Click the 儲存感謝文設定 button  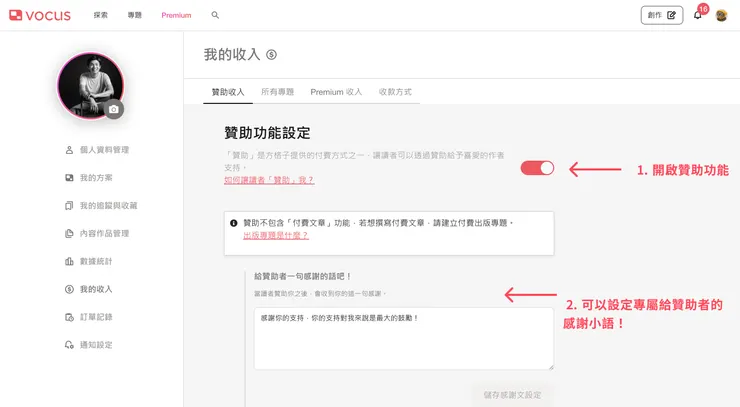[512, 395]
